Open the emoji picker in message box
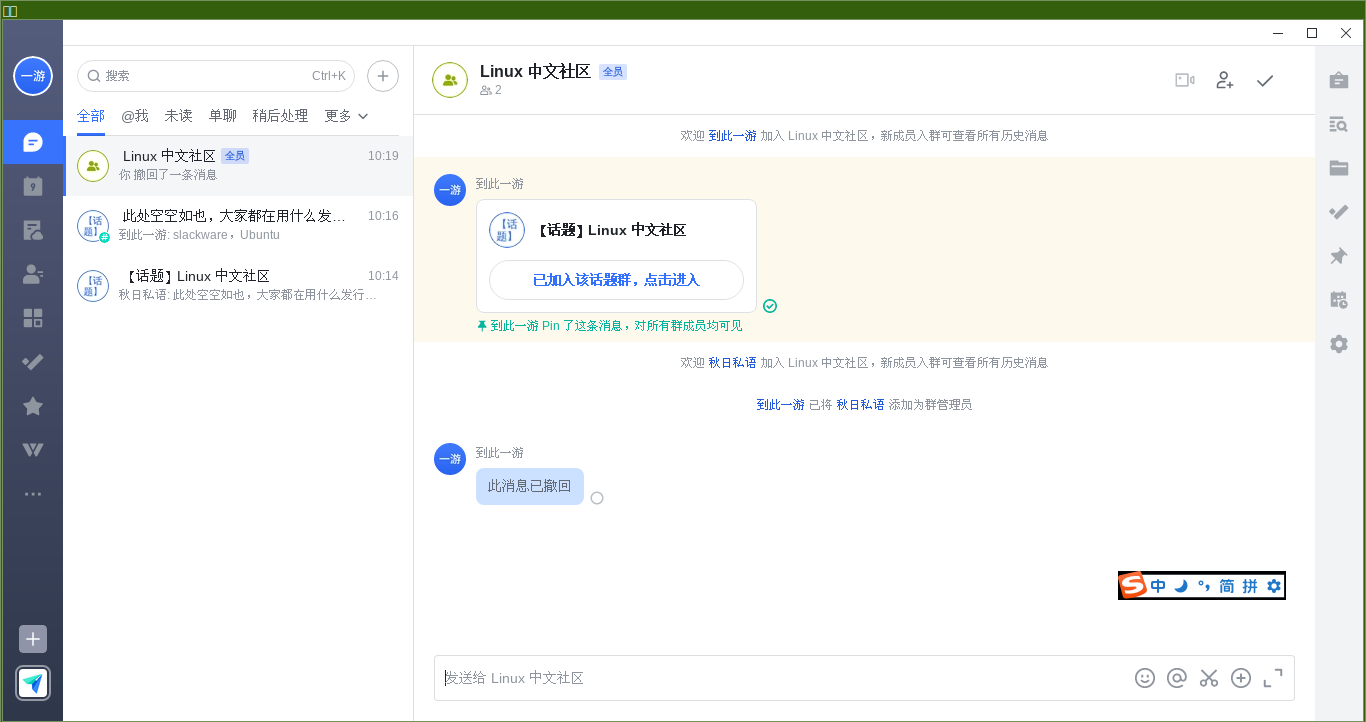Screen dimensions: 1366x722 coord(1145,678)
